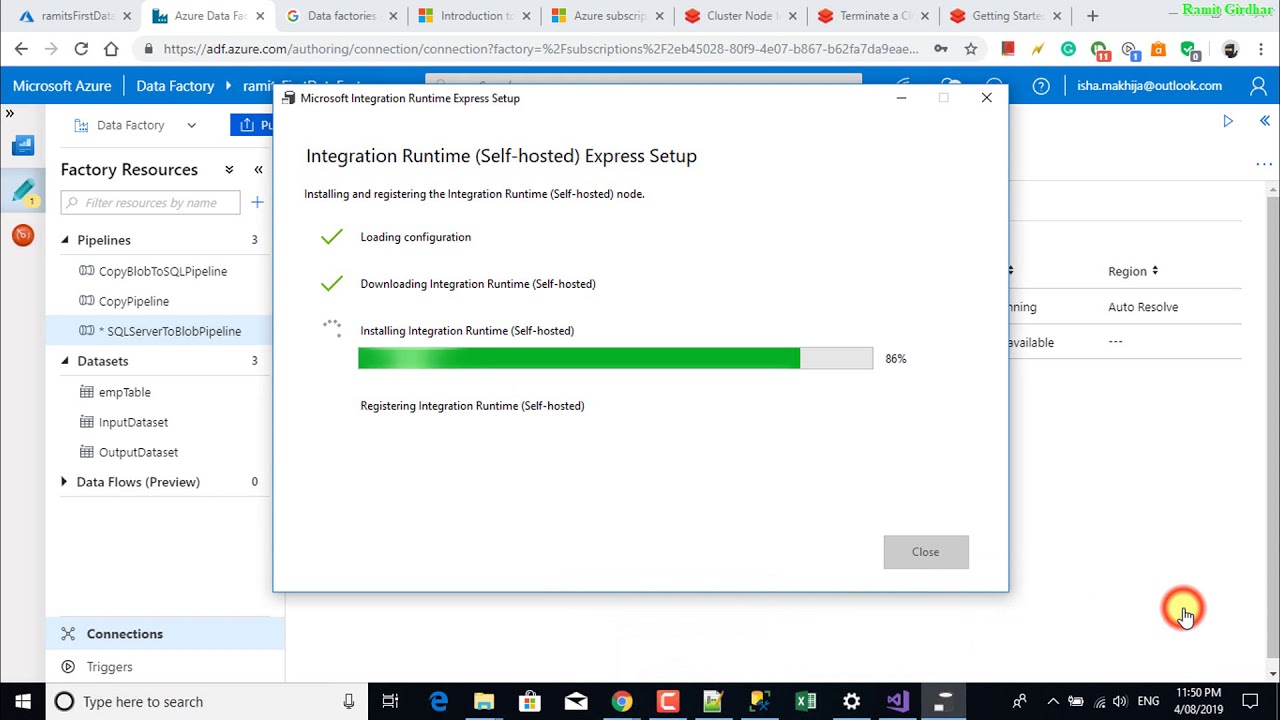
Task: Open account isha.makhija@outlook.com menu
Action: tap(1149, 86)
